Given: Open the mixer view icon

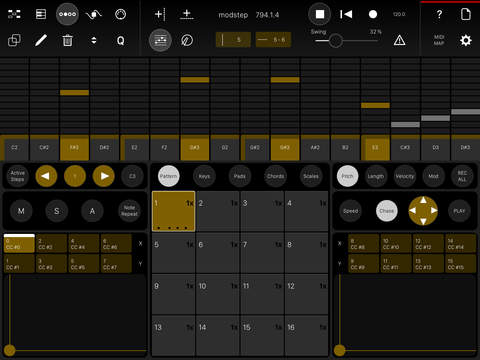Looking at the screenshot, I should click(41, 14).
